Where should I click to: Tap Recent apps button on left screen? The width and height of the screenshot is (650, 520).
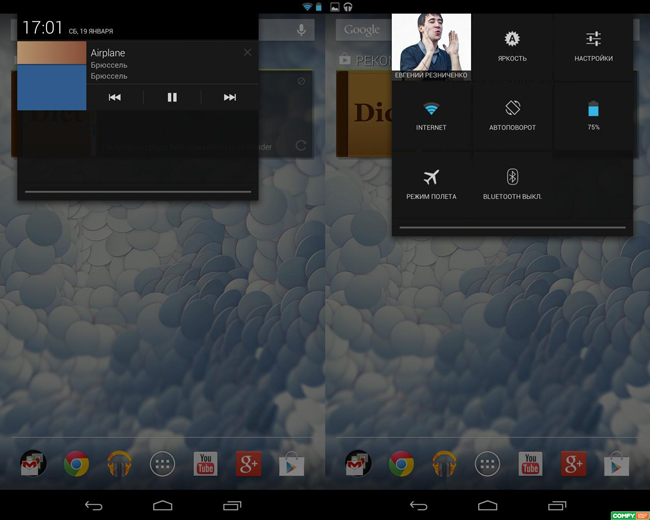click(x=232, y=505)
